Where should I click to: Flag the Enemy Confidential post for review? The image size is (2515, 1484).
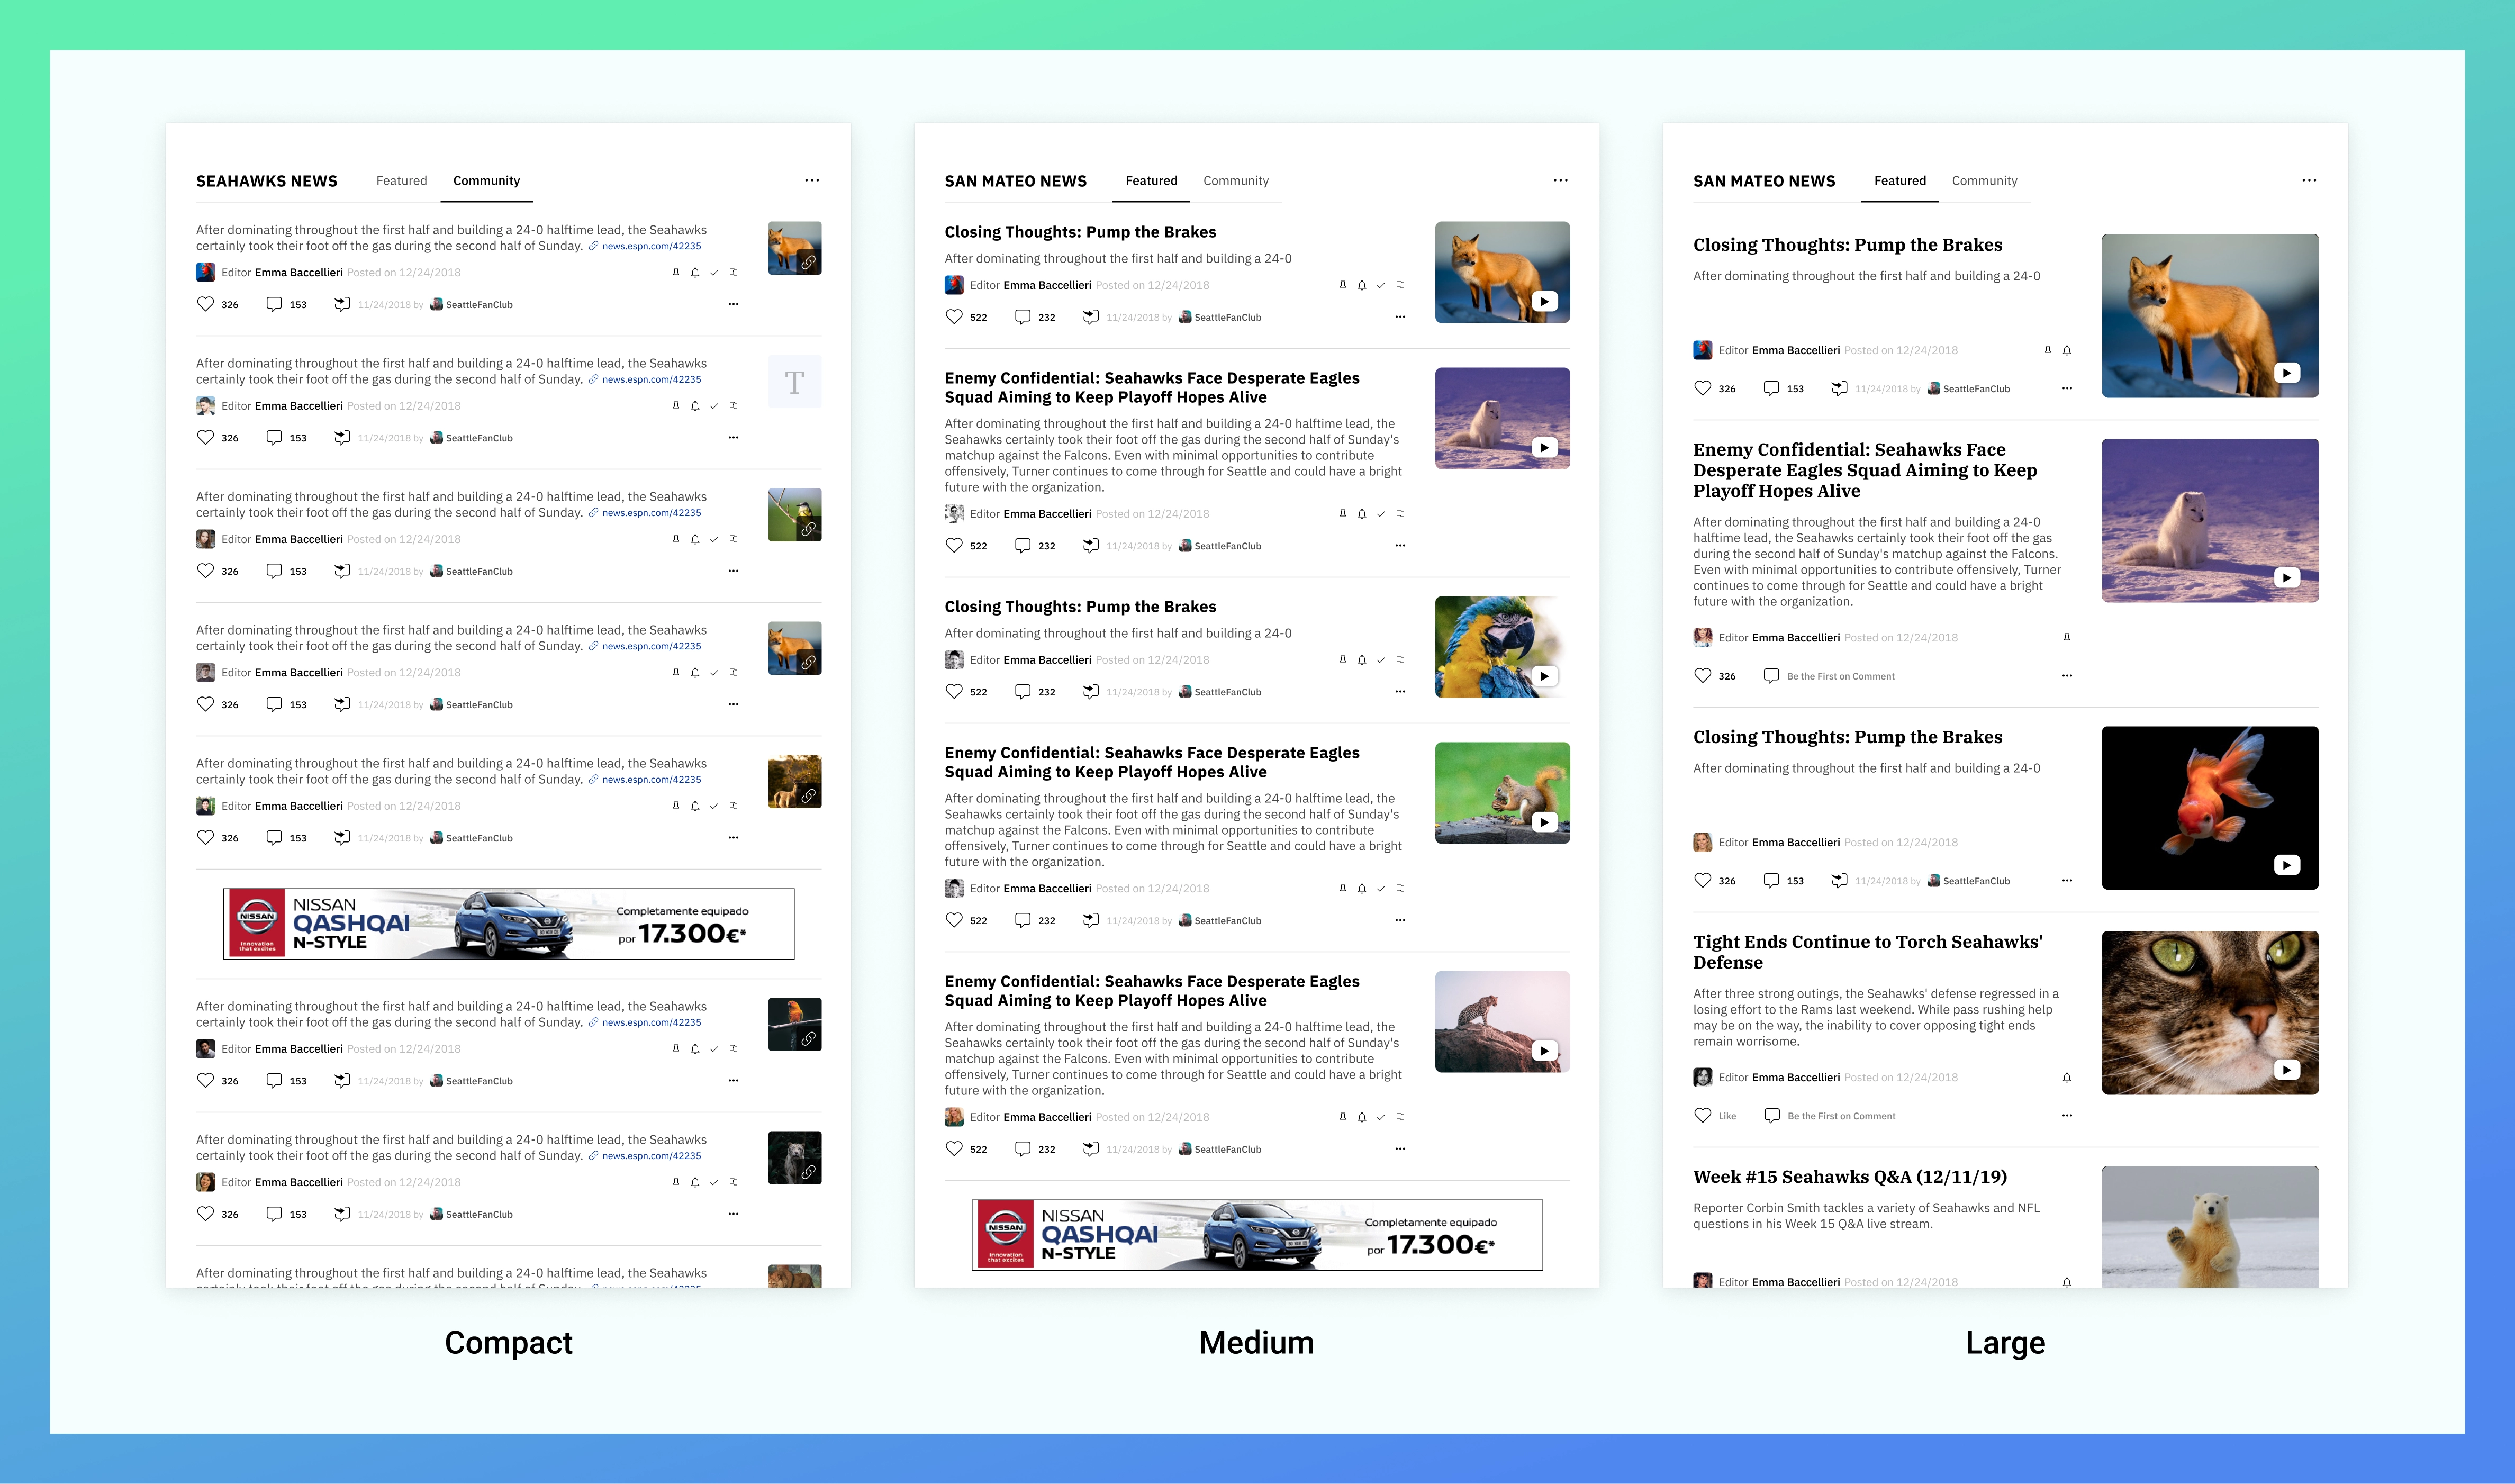coord(1400,514)
